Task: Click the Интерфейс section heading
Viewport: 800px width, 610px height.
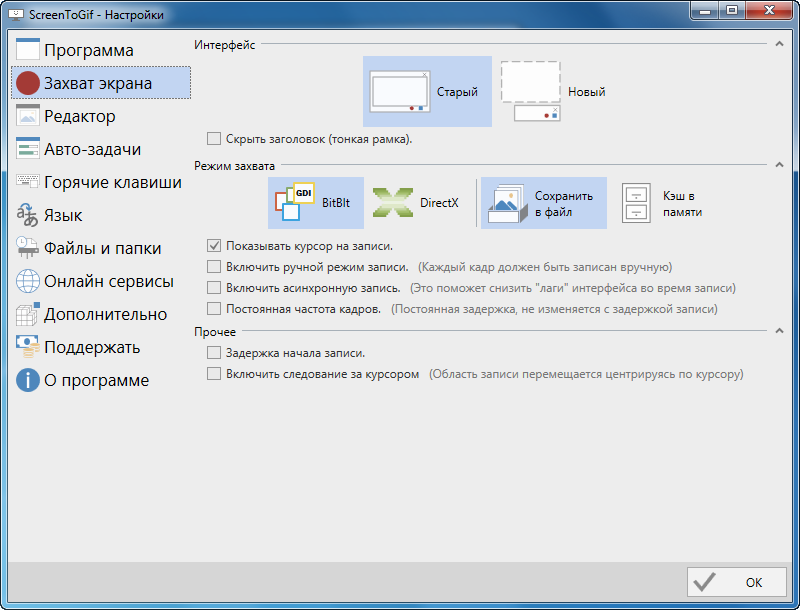Action: 224,45
